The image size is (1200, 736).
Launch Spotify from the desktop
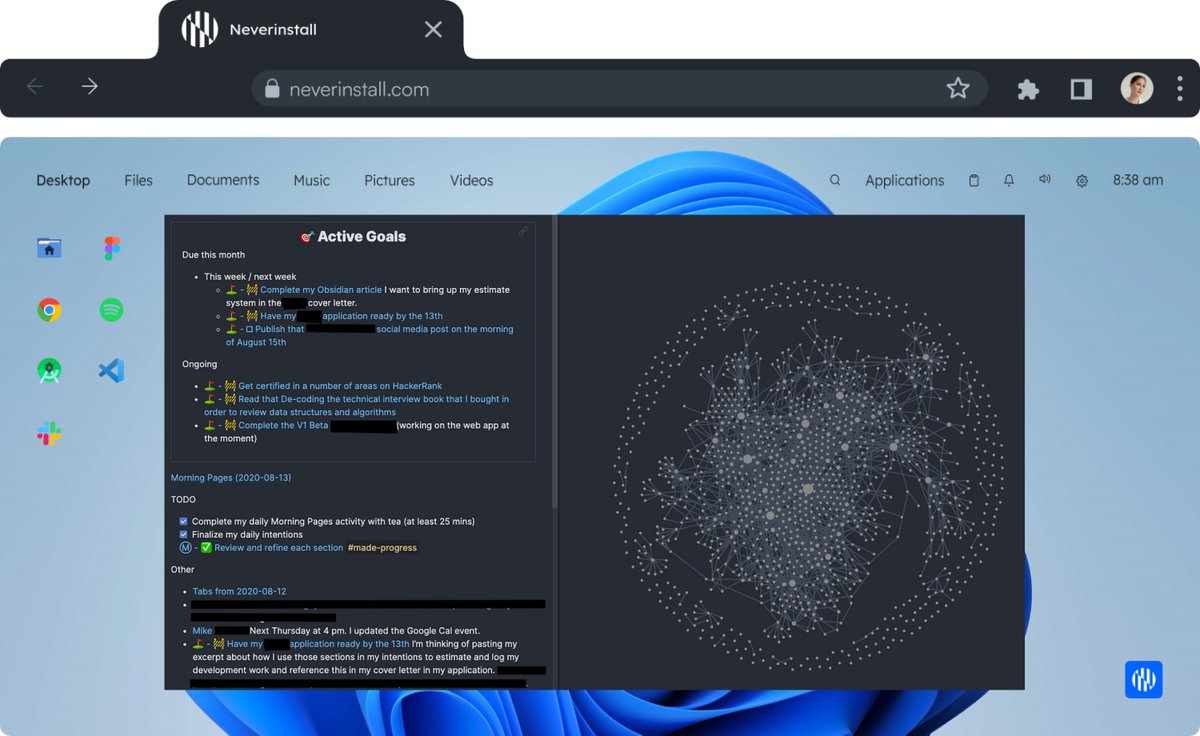click(x=112, y=310)
